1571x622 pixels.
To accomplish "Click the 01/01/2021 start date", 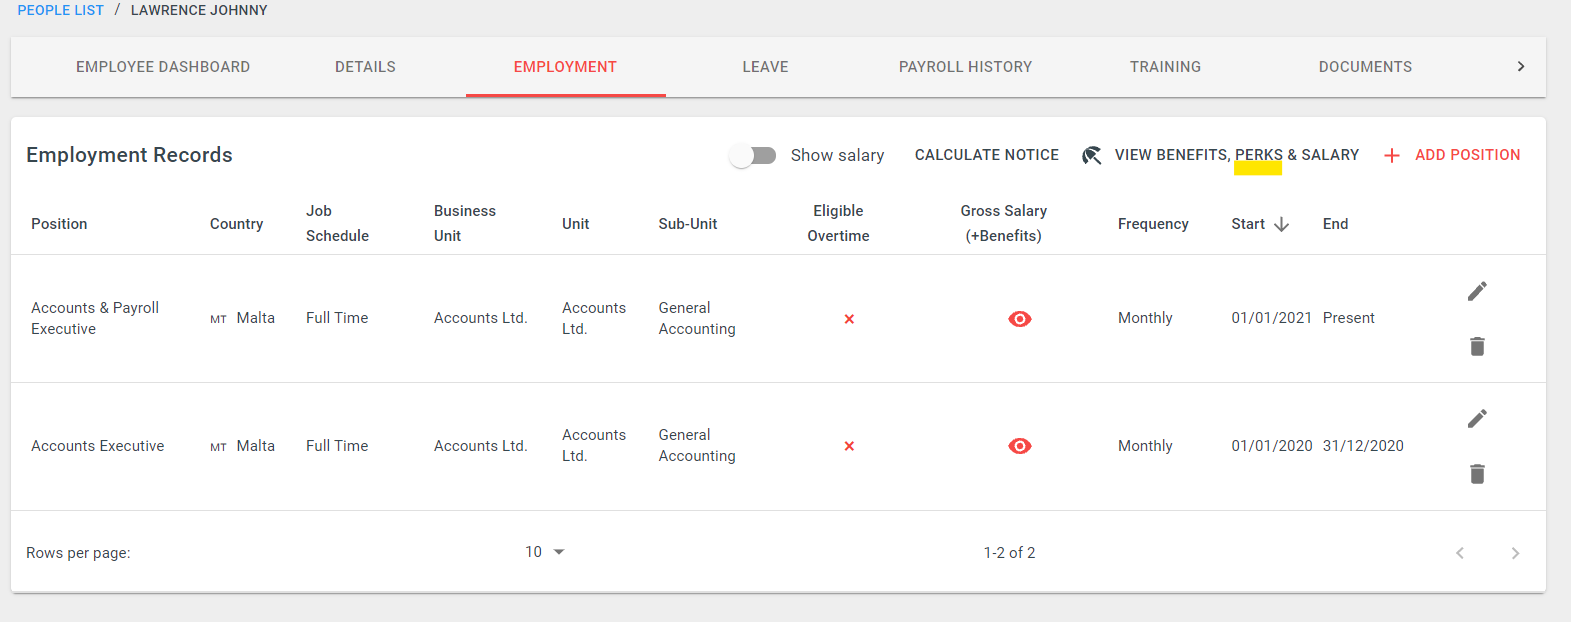I will [x=1271, y=318].
